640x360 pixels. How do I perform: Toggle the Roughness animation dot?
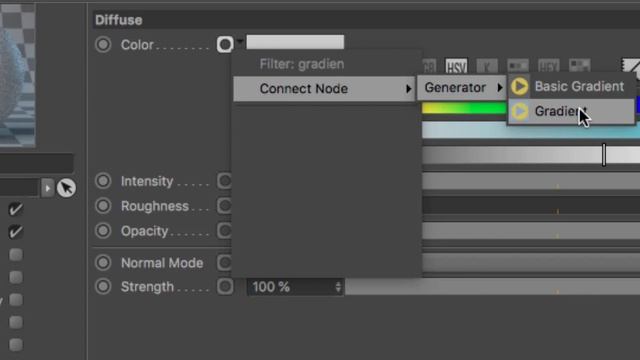click(x=103, y=206)
